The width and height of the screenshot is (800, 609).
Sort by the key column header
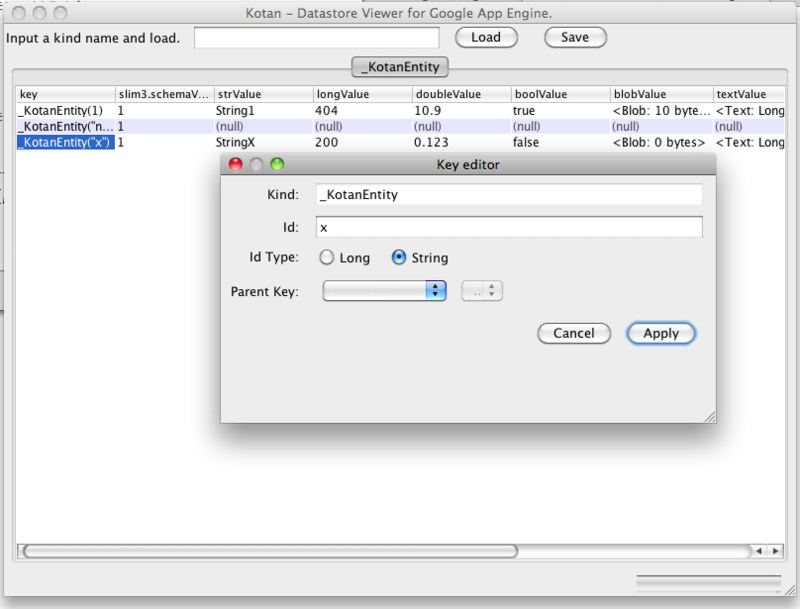[x=65, y=94]
